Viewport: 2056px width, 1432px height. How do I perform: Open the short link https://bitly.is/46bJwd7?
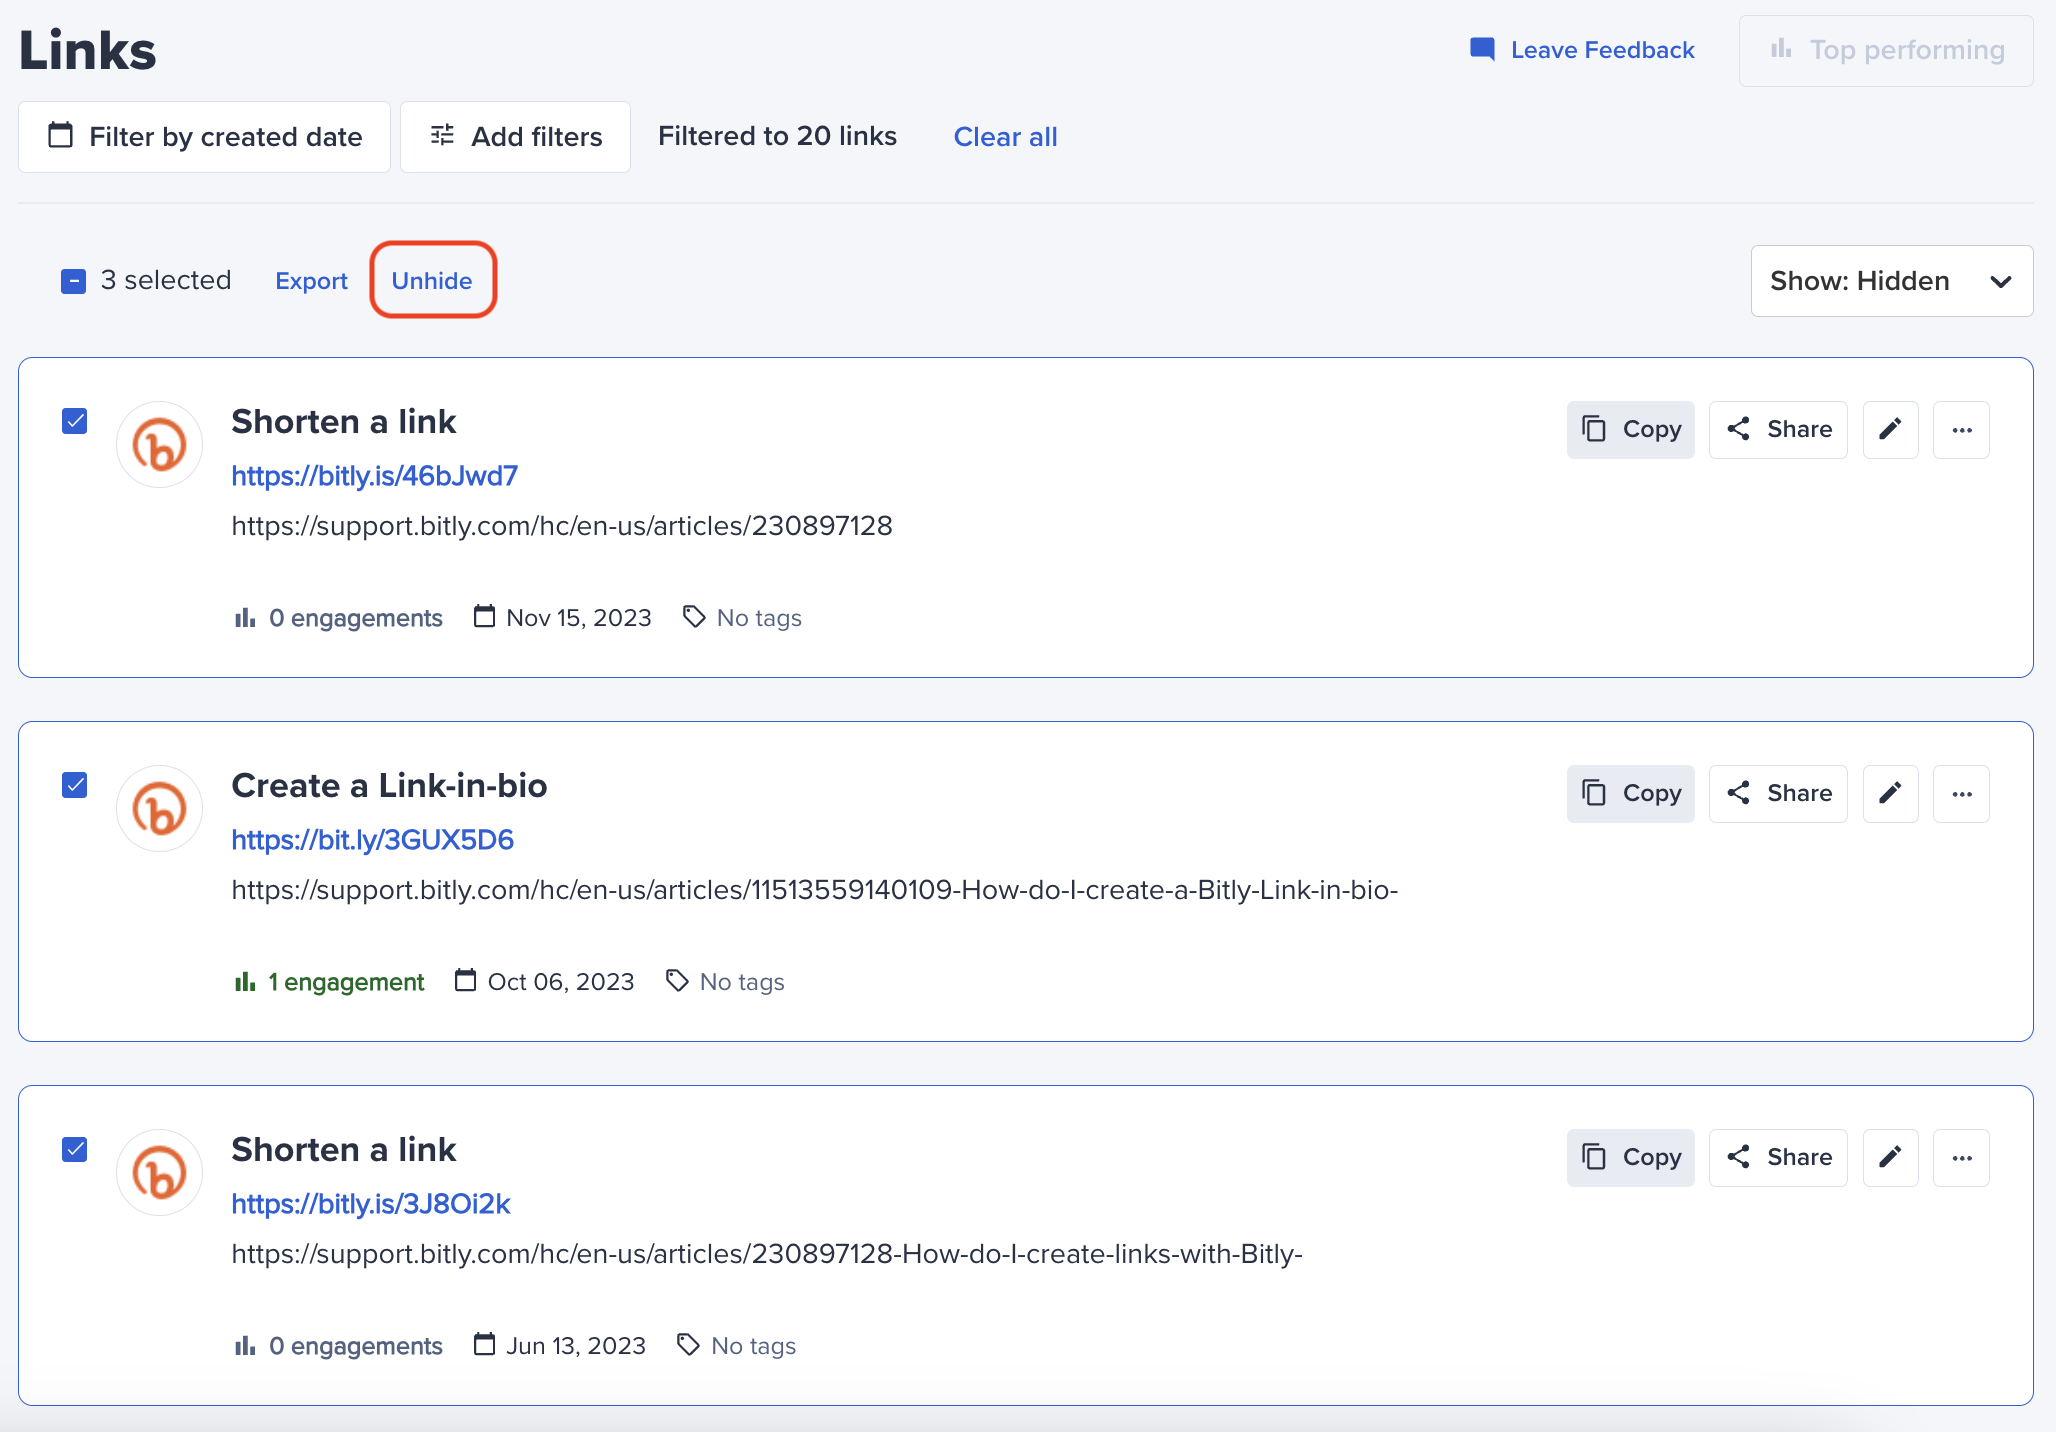click(374, 476)
